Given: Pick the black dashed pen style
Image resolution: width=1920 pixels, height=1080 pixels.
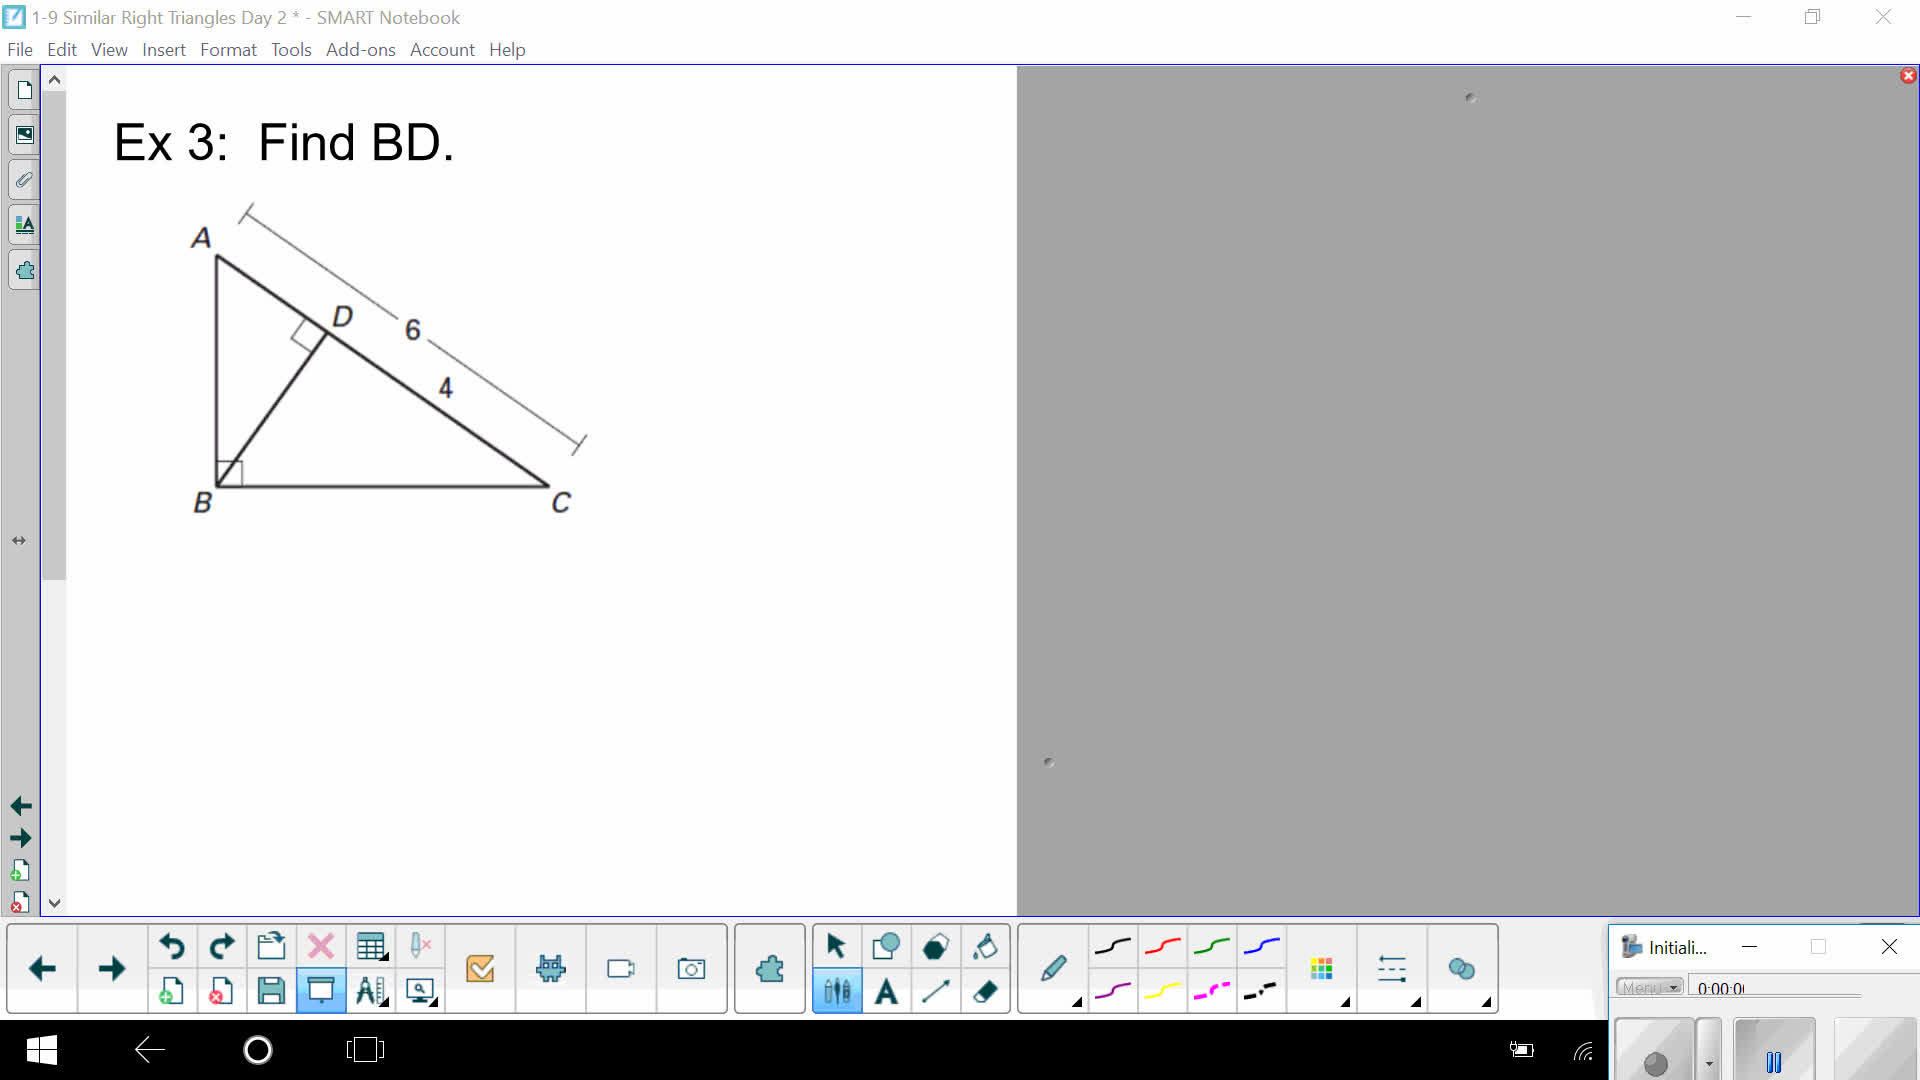Looking at the screenshot, I should (x=1262, y=991).
